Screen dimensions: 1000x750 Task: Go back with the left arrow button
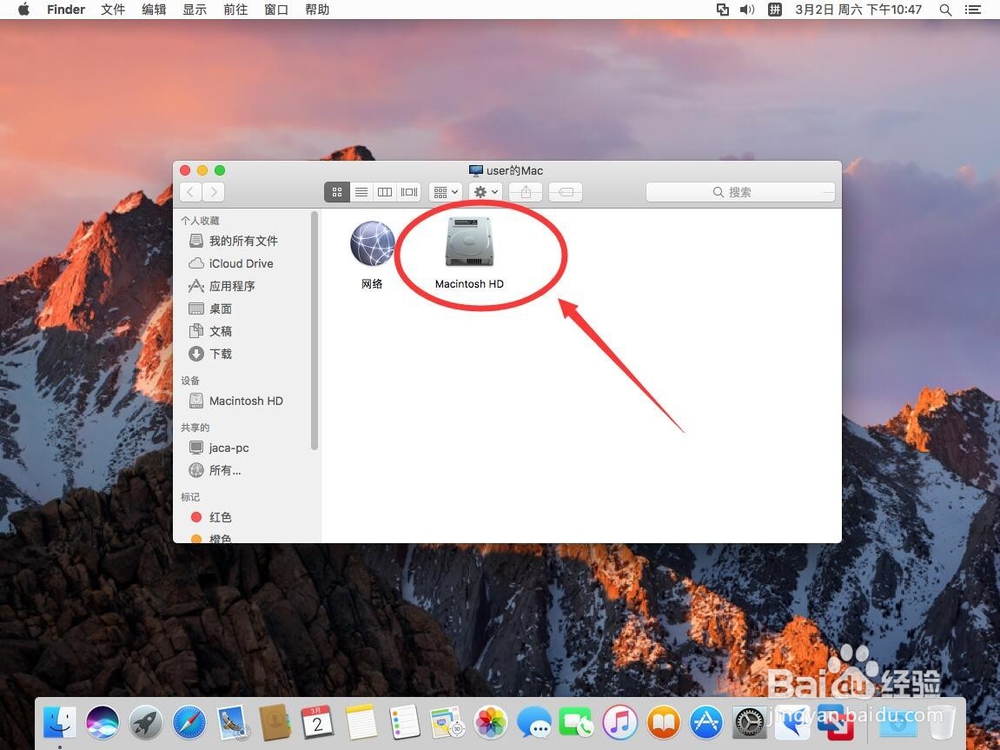(x=191, y=192)
